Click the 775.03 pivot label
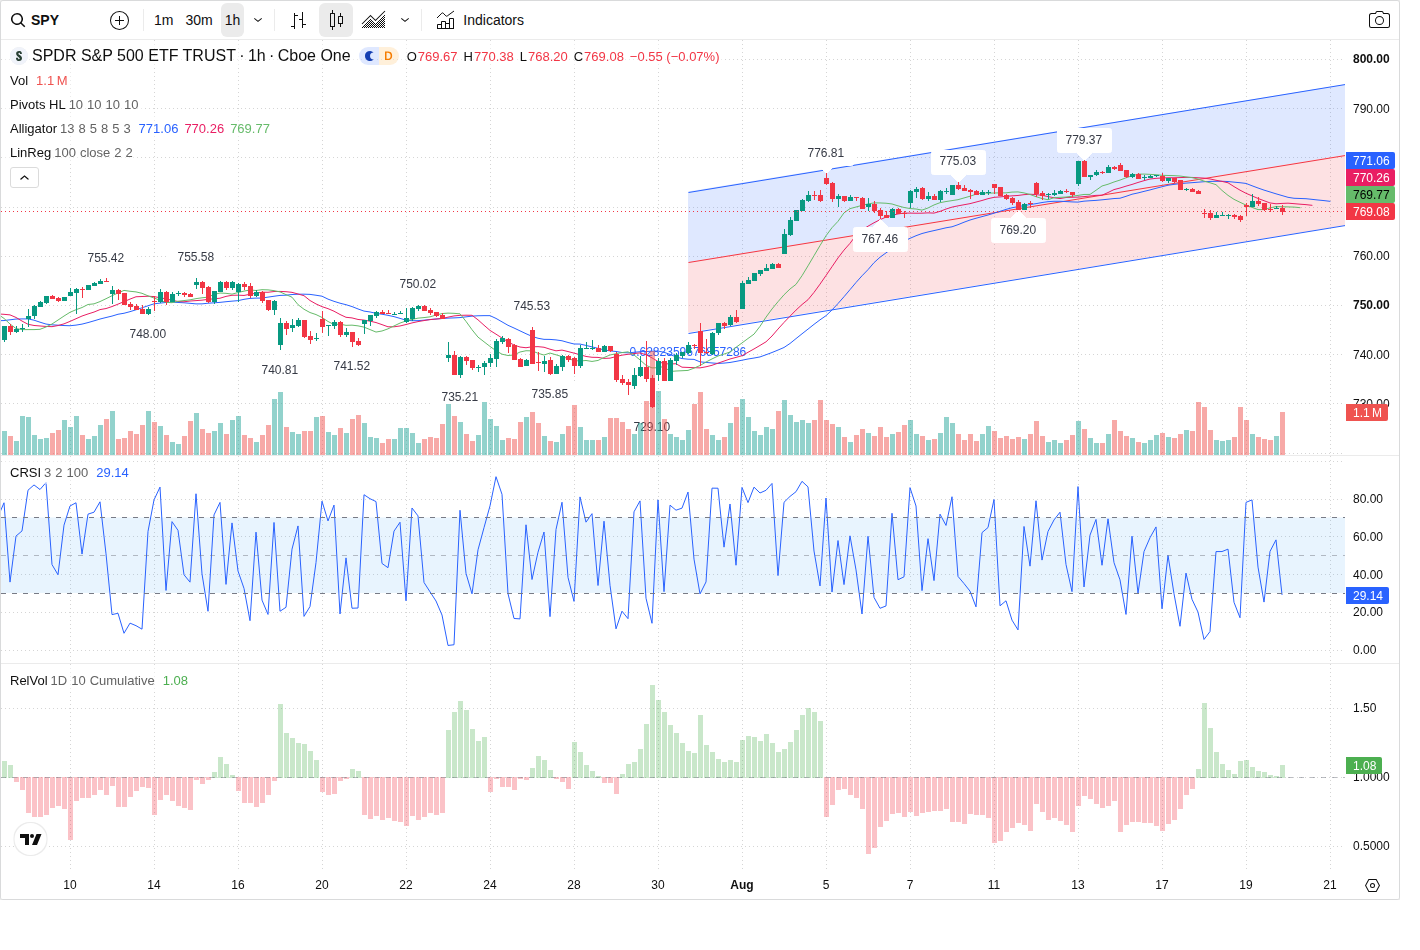 [x=958, y=161]
